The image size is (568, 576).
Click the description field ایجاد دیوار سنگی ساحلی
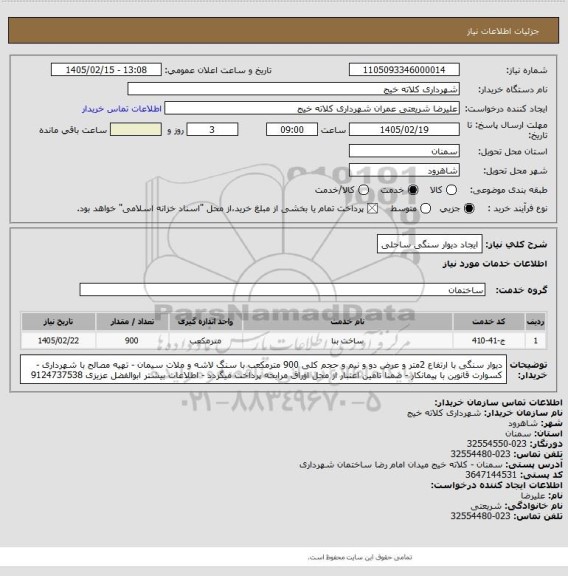429,244
